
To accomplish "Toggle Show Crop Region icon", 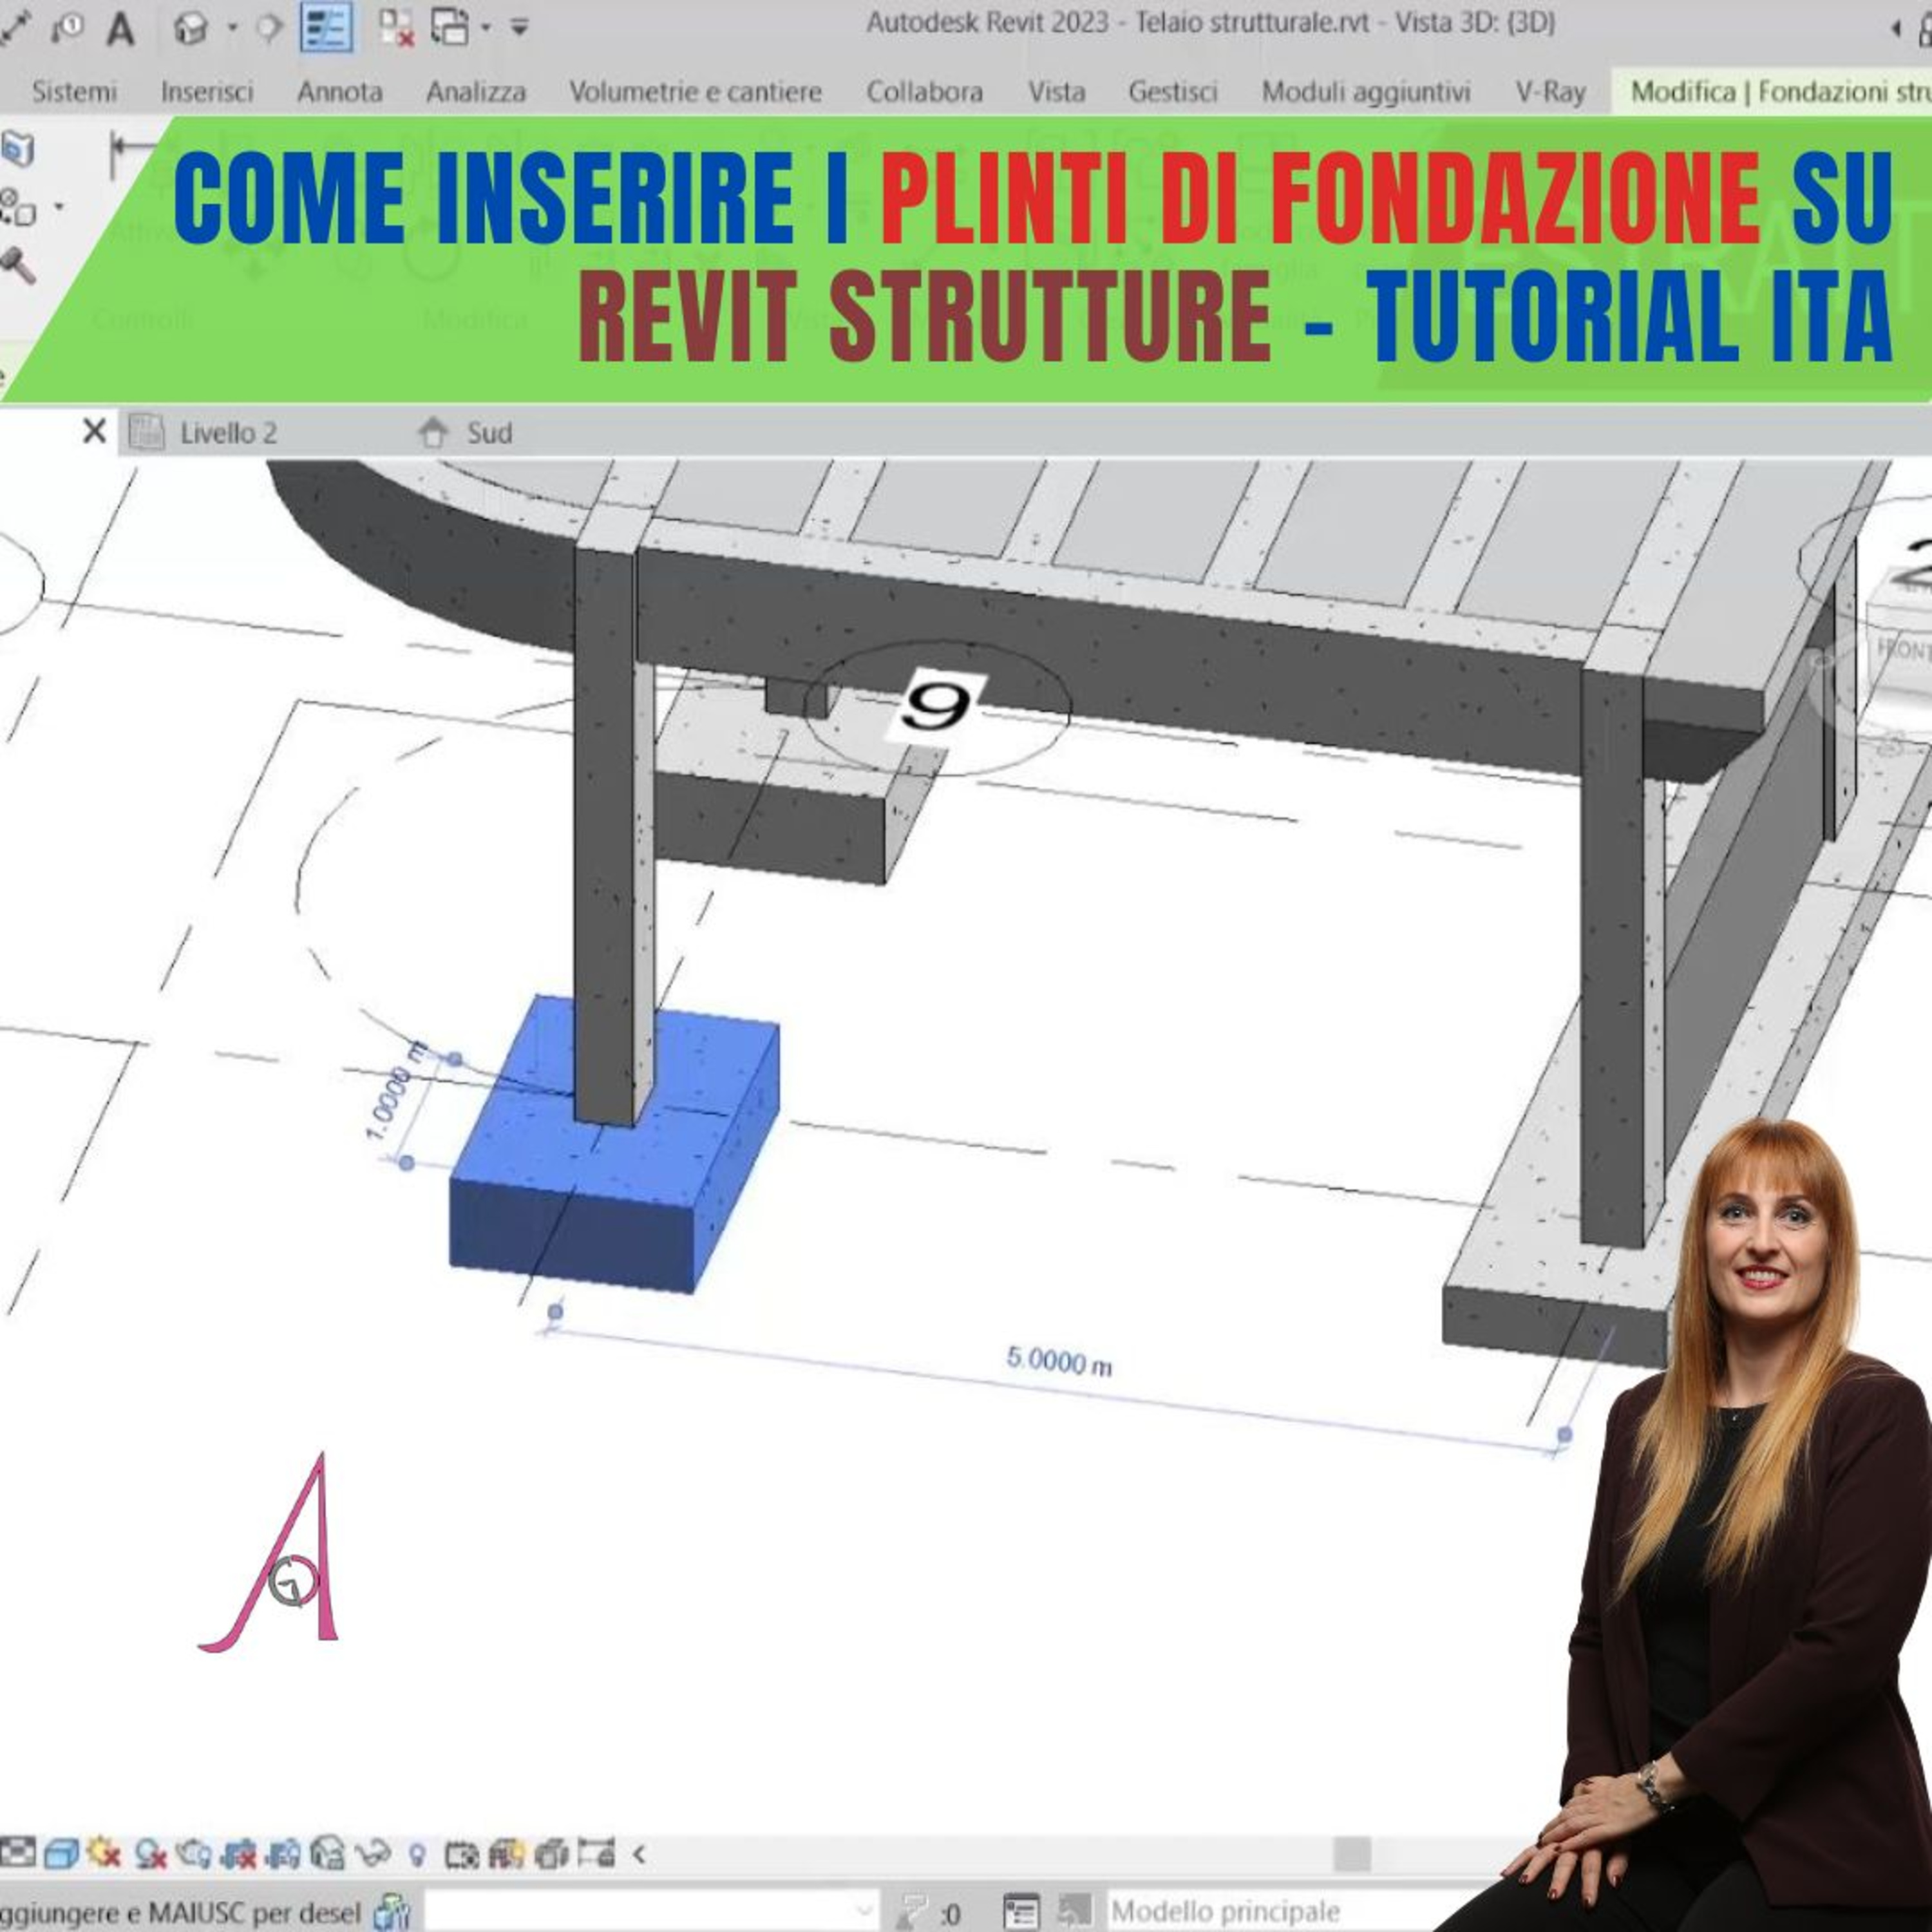I will click(x=284, y=1853).
